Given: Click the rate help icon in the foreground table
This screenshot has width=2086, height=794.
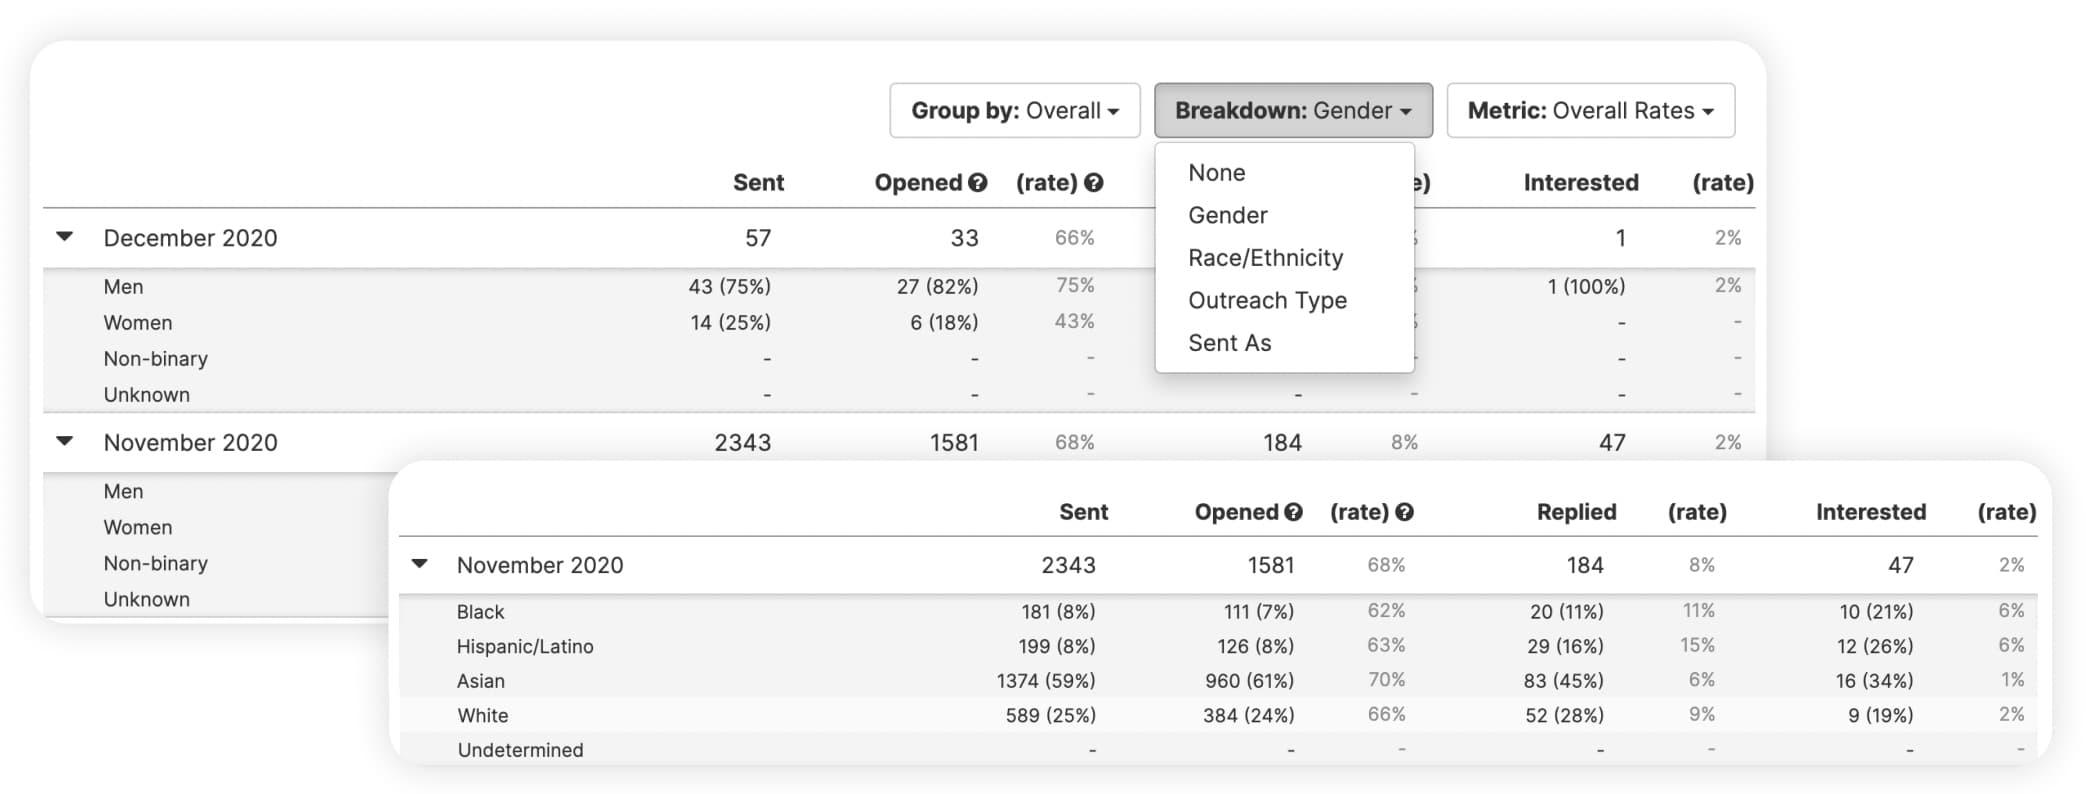Looking at the screenshot, I should (x=1405, y=512).
